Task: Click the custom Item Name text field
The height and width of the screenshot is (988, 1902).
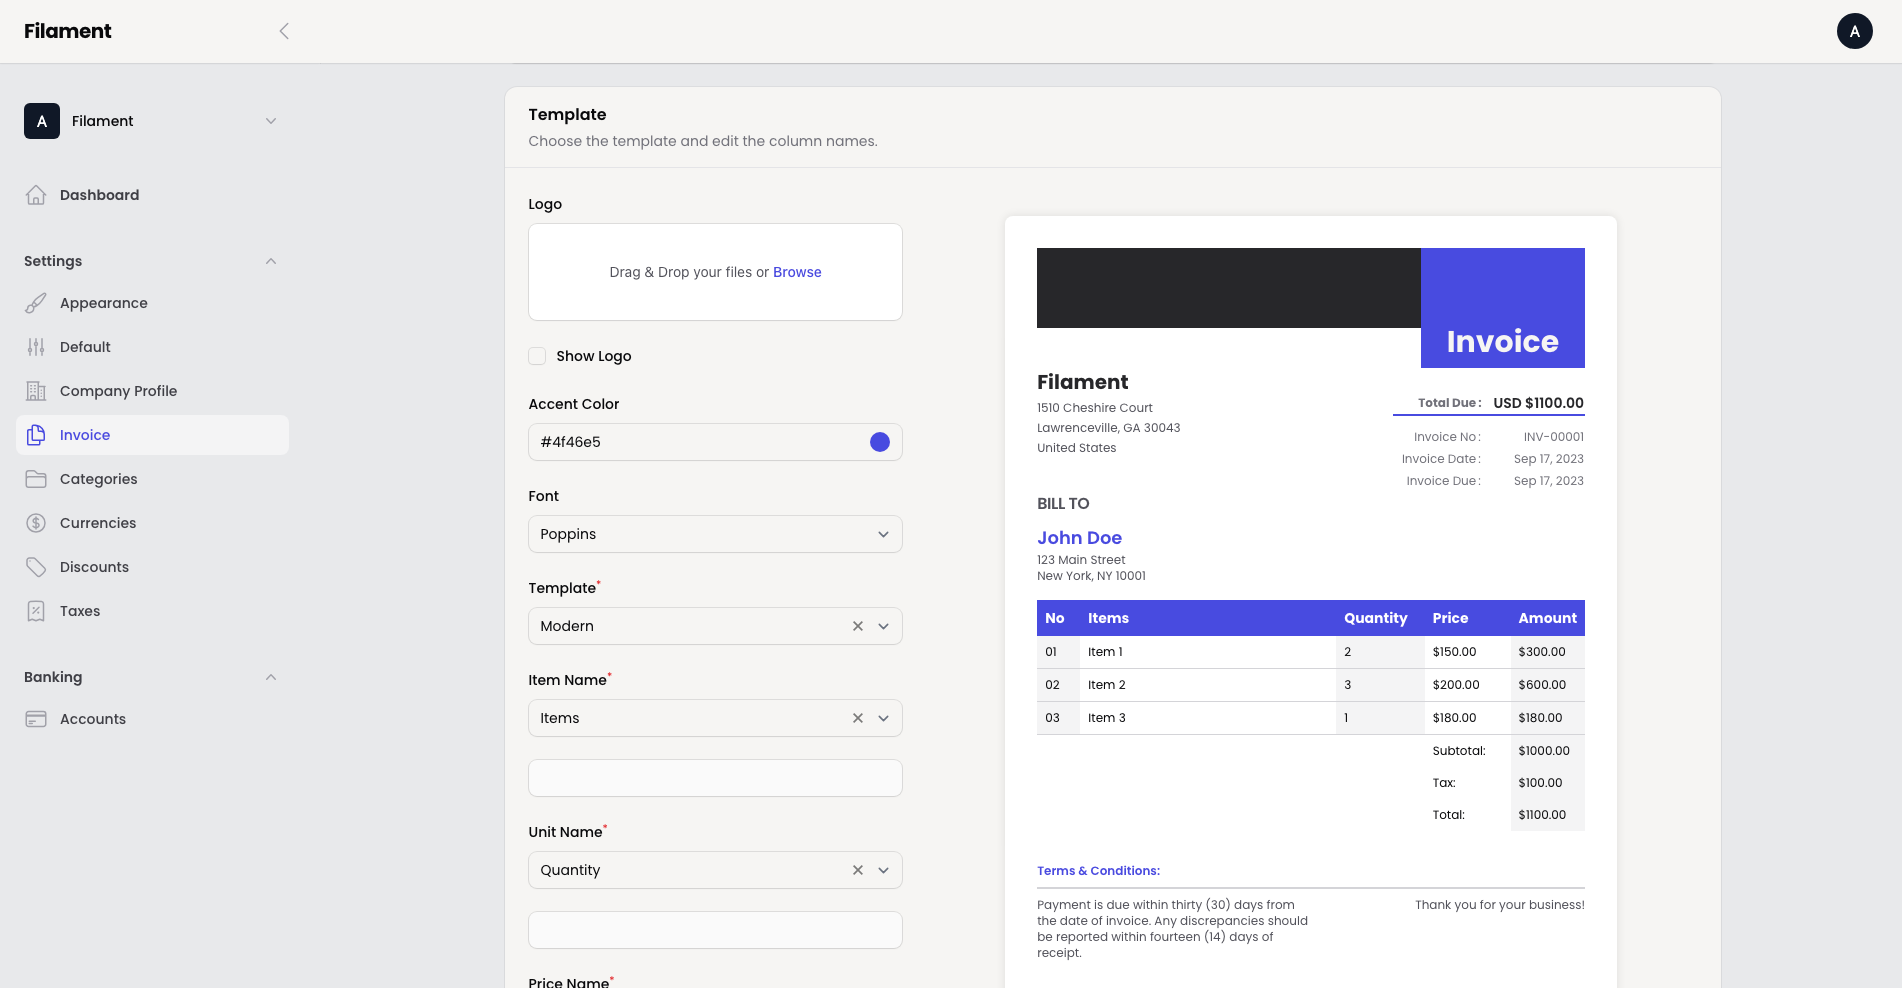Action: [x=715, y=778]
